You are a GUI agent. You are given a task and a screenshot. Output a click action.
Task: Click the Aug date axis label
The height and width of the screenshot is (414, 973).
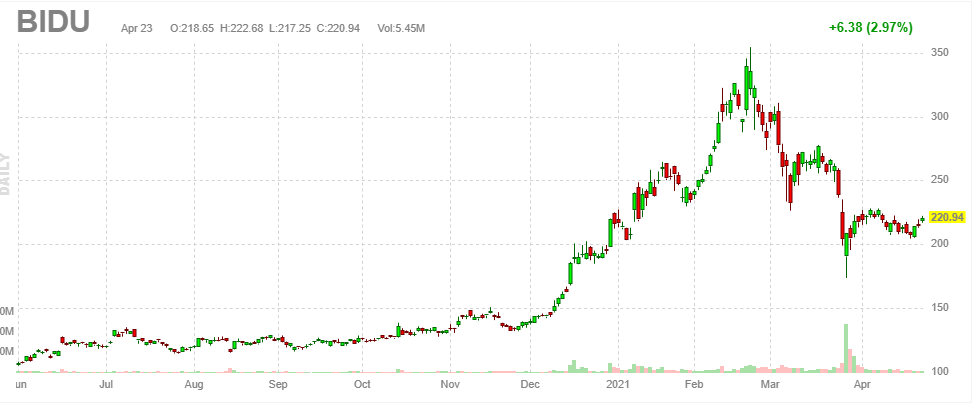click(x=194, y=385)
